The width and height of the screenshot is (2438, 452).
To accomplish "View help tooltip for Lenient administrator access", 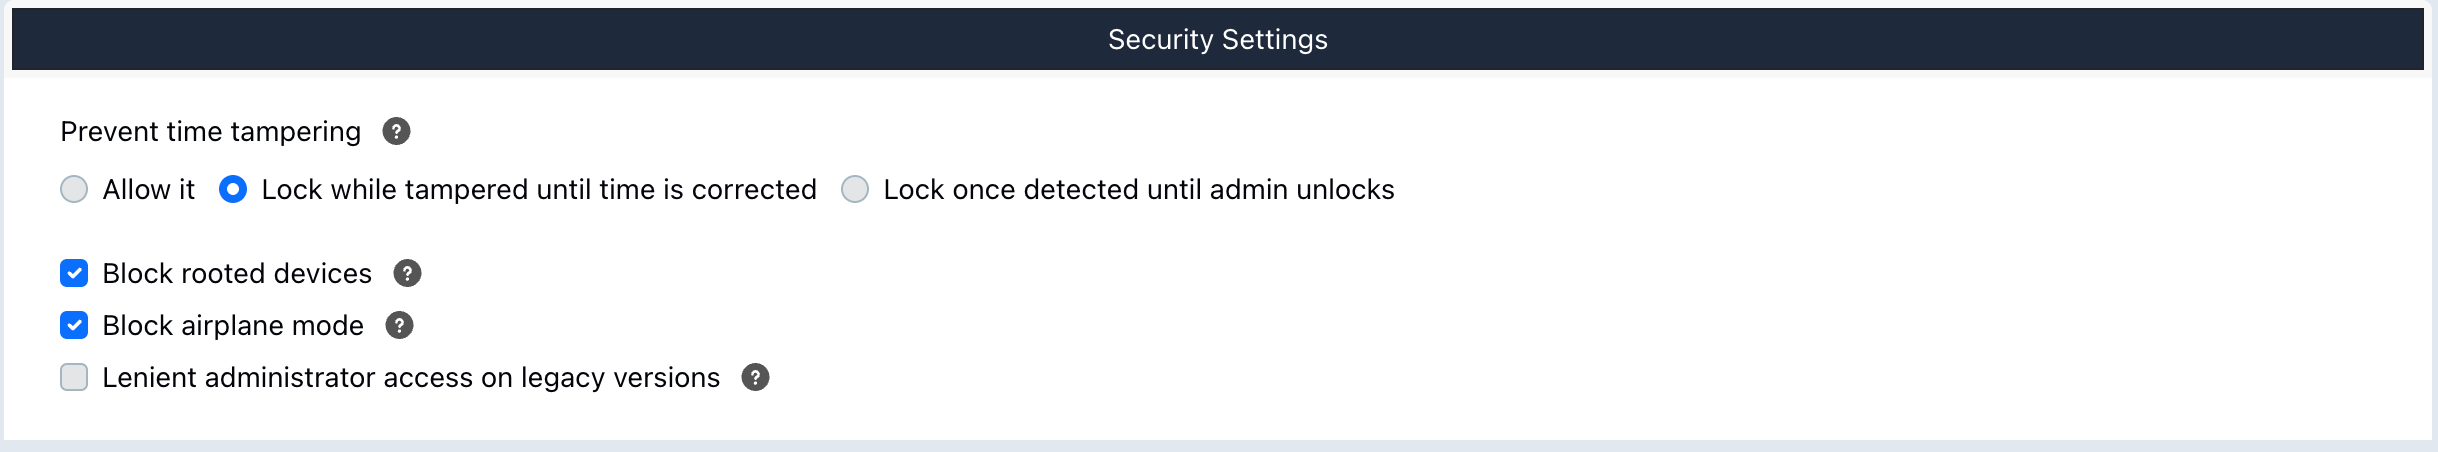I will tap(755, 377).
